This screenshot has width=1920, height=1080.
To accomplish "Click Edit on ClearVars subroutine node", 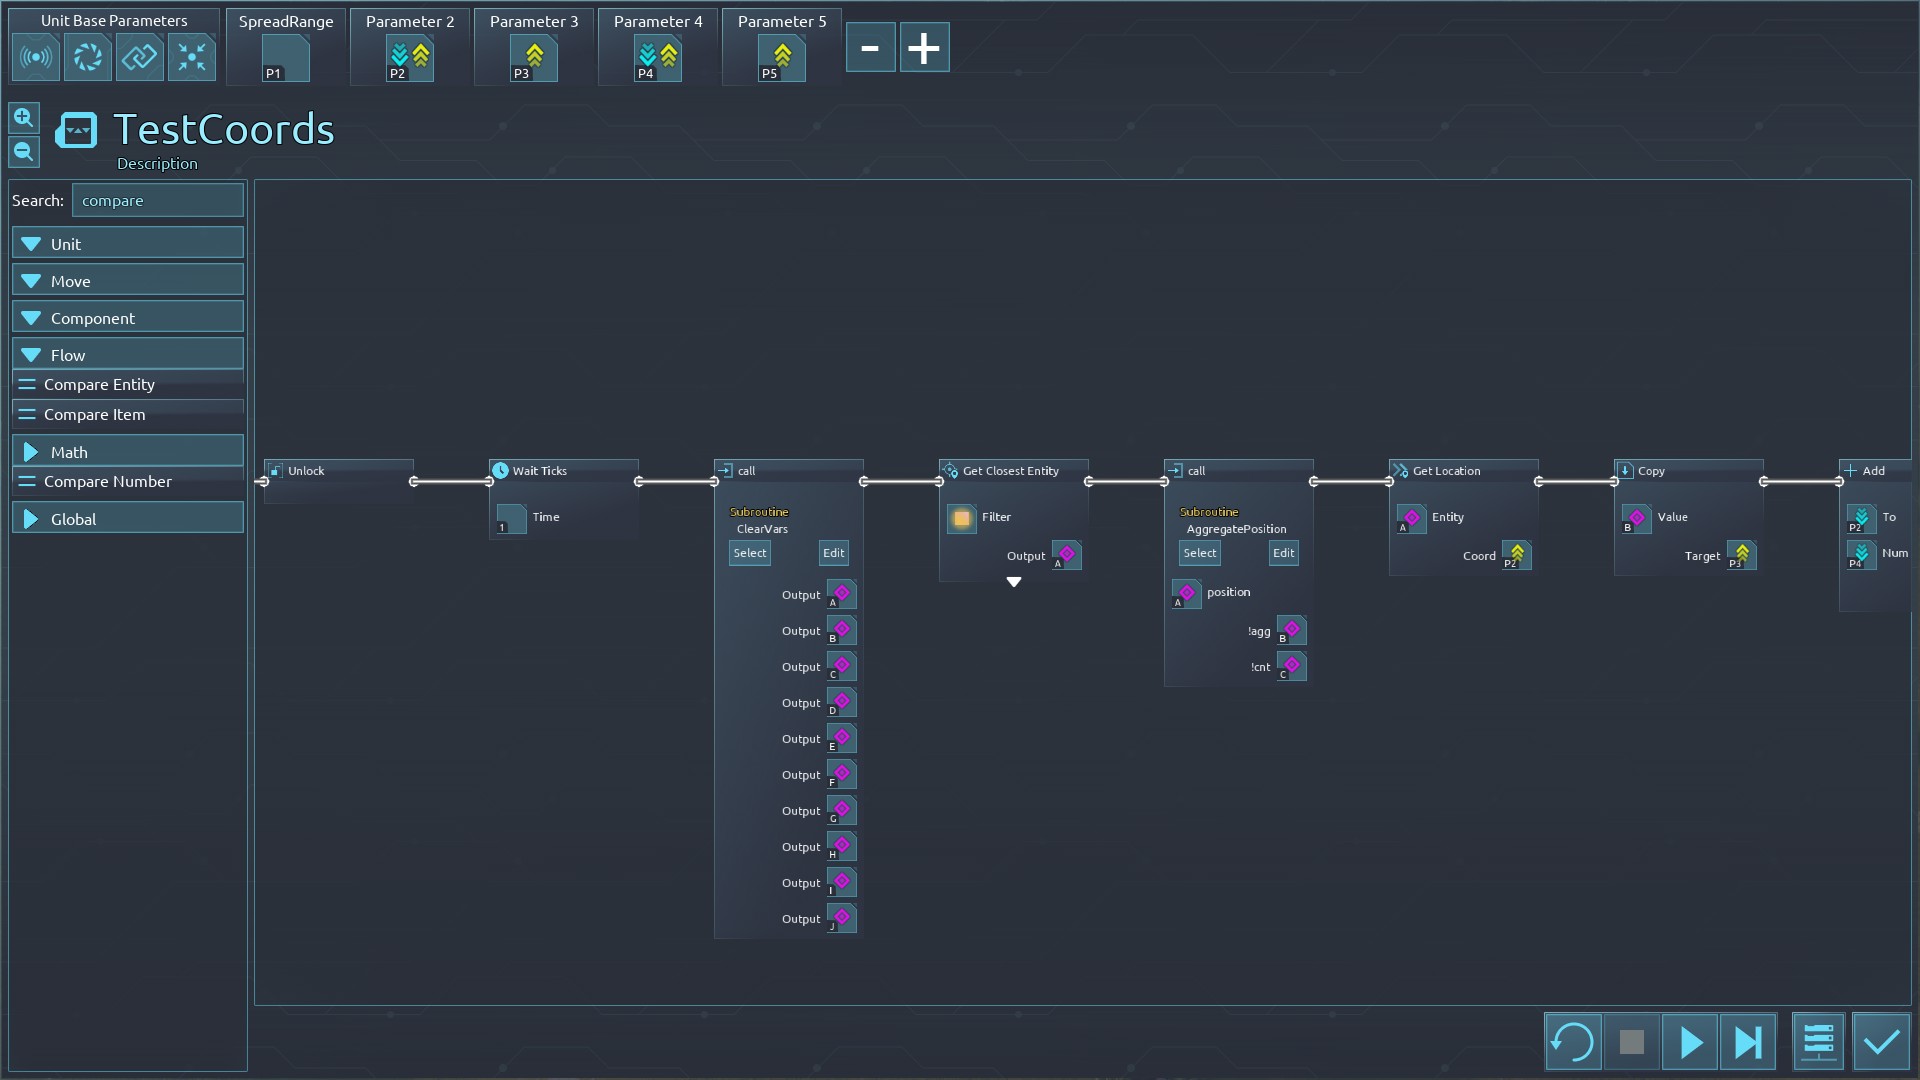I will coord(833,553).
